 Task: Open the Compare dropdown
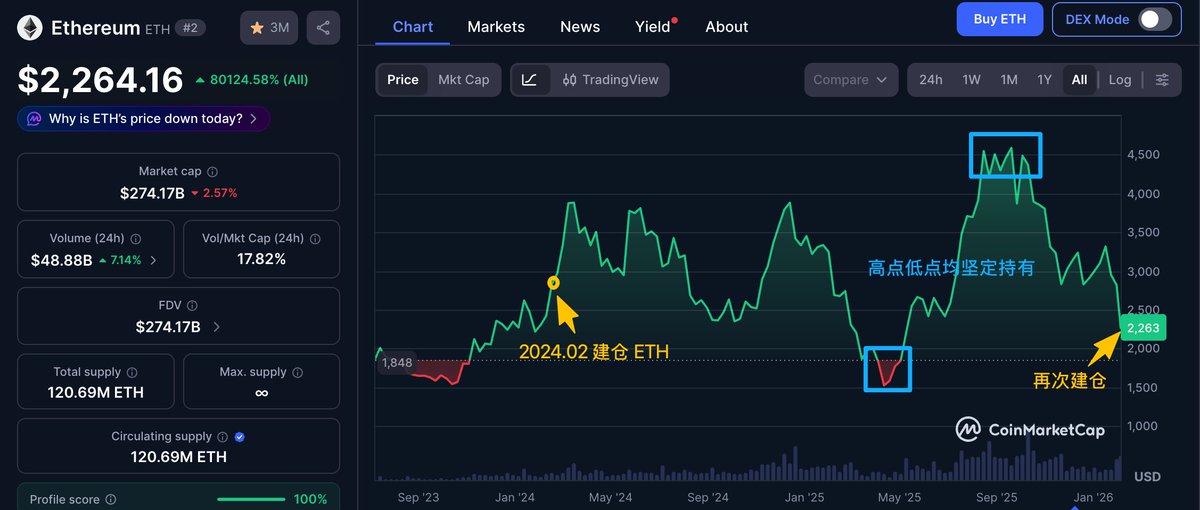coord(850,80)
